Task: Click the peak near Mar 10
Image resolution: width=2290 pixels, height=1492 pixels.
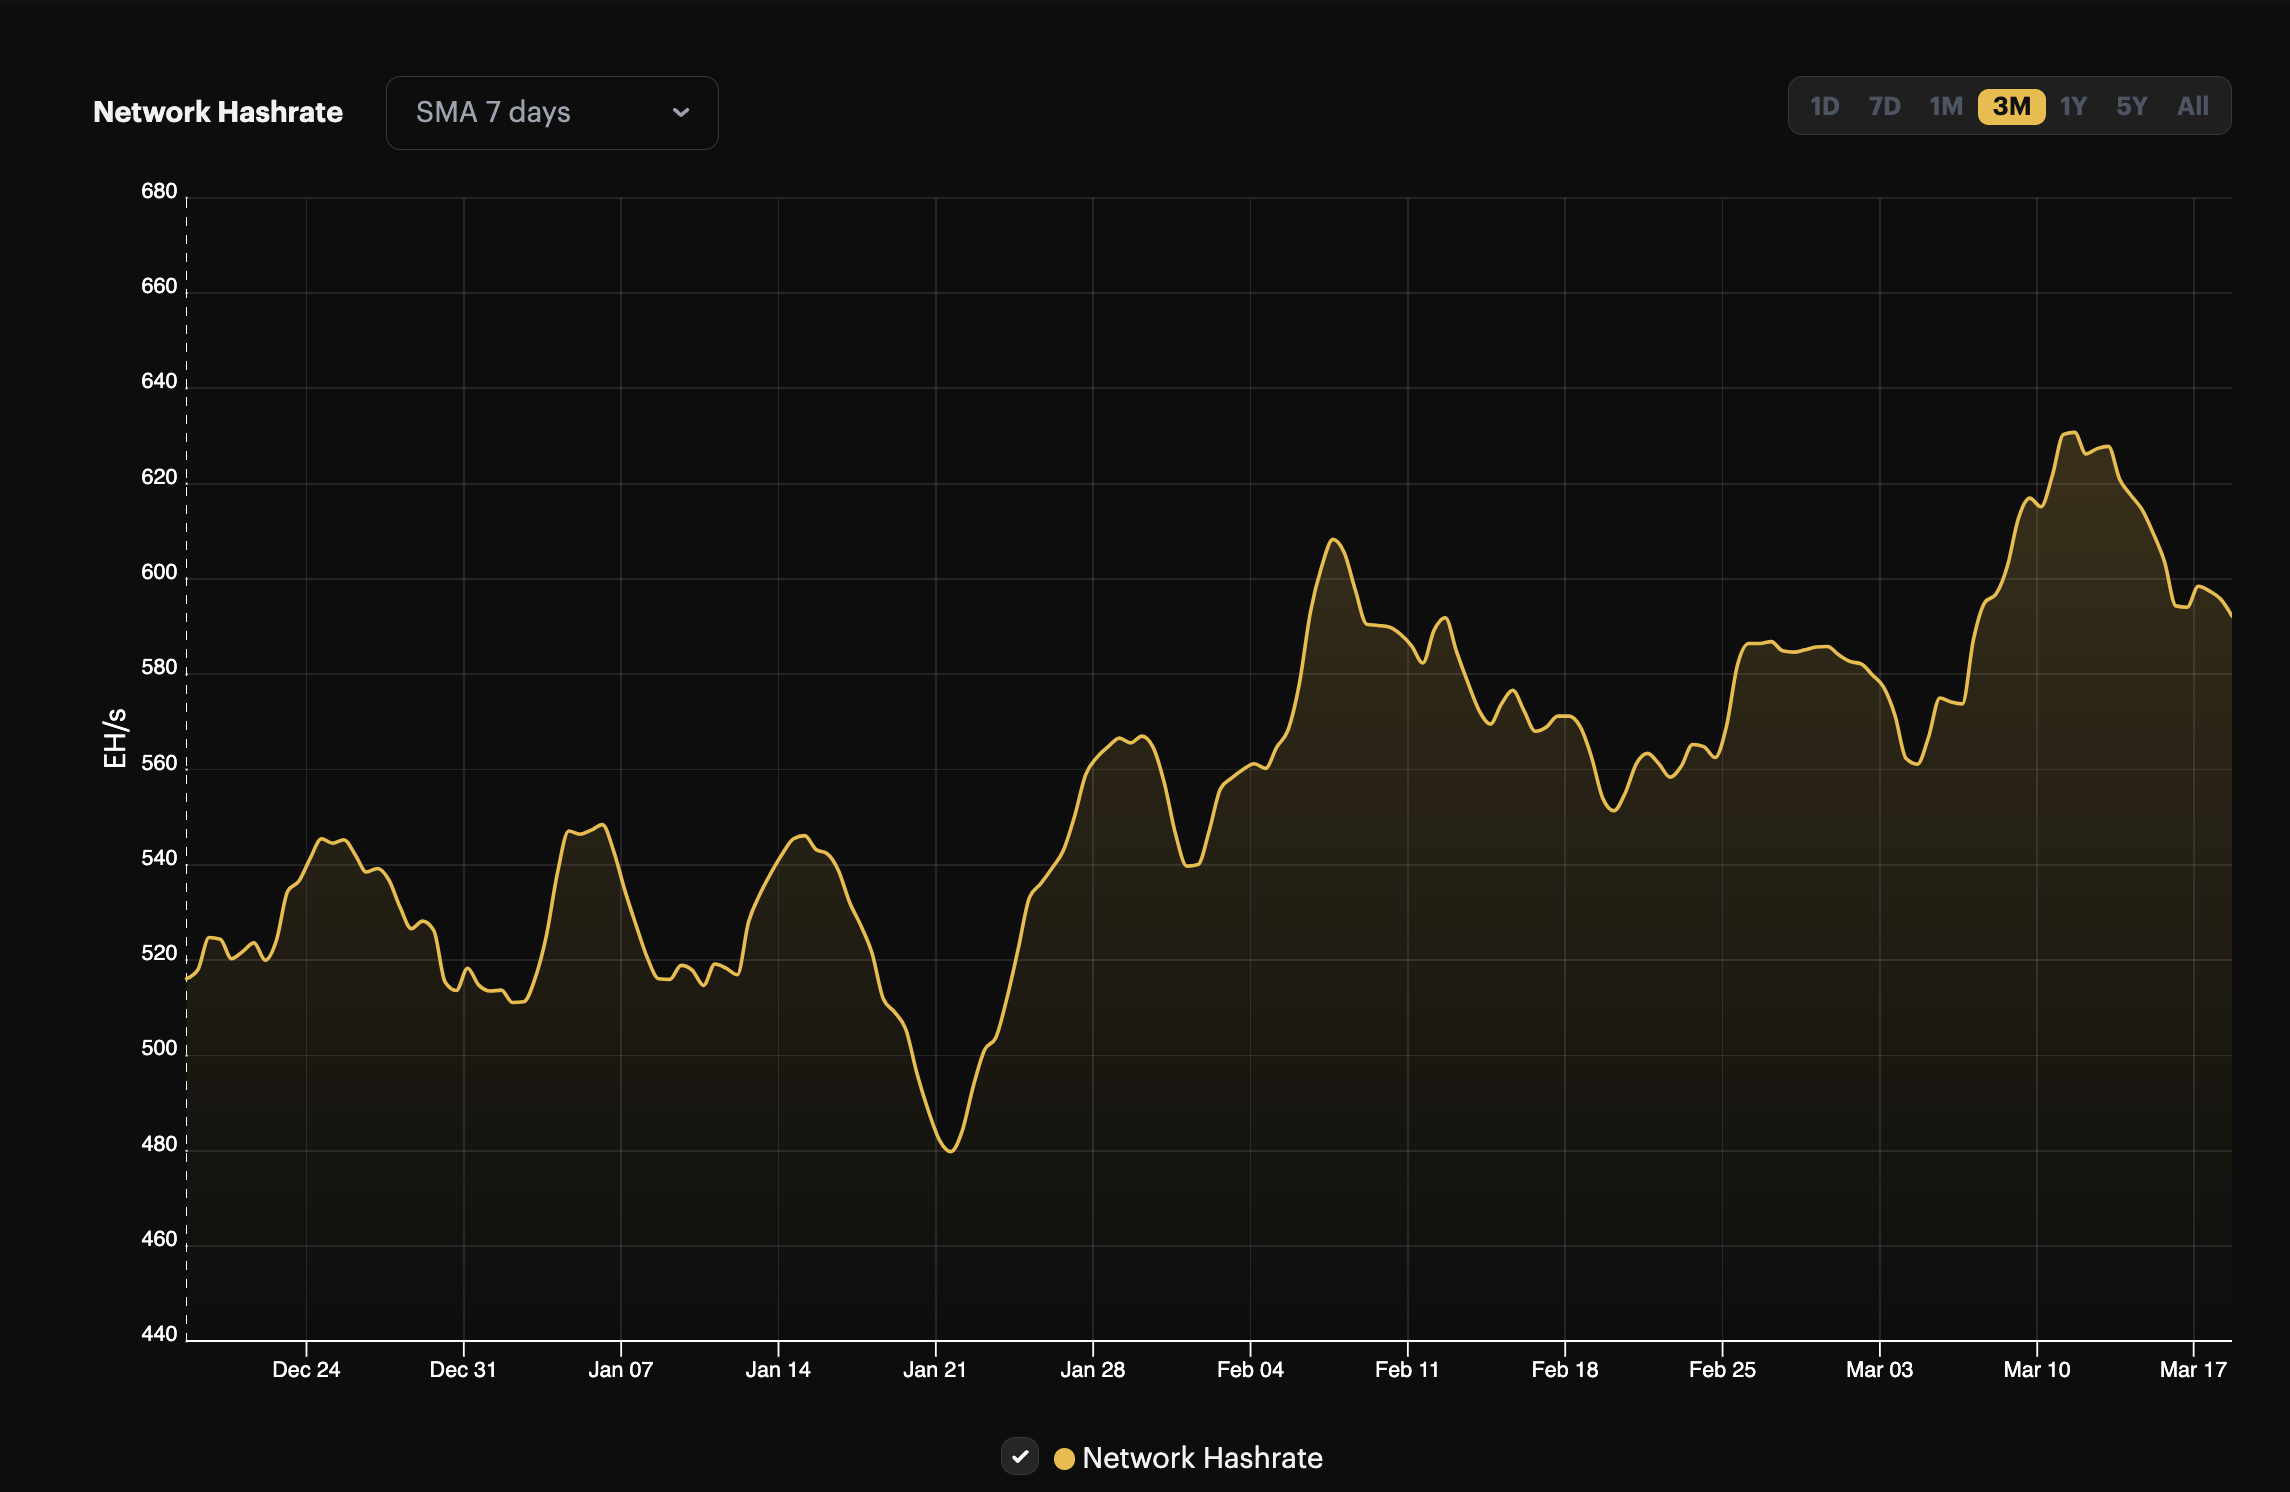Action: (x=2070, y=432)
